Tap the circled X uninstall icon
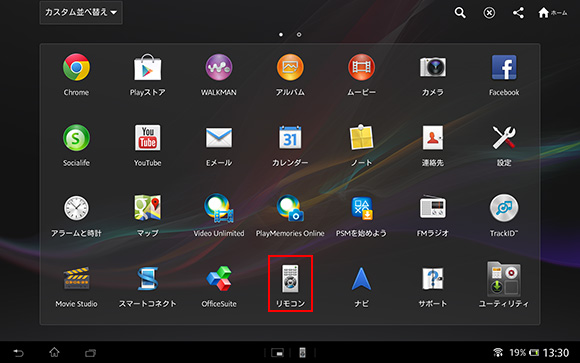 (x=489, y=13)
